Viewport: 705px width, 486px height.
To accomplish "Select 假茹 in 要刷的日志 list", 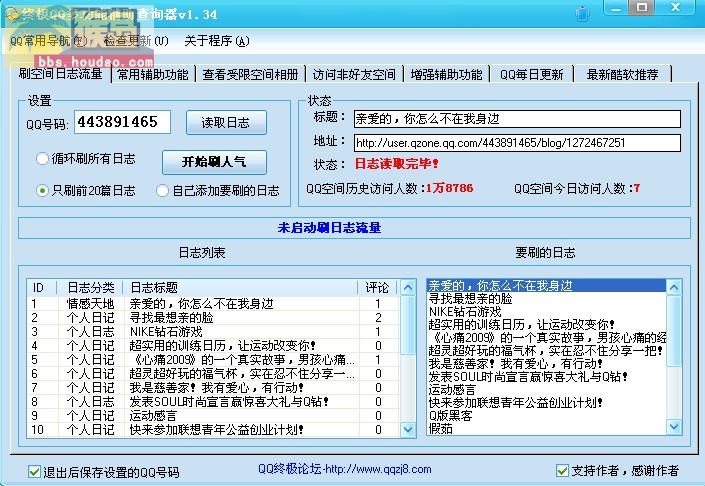I will click(547, 428).
